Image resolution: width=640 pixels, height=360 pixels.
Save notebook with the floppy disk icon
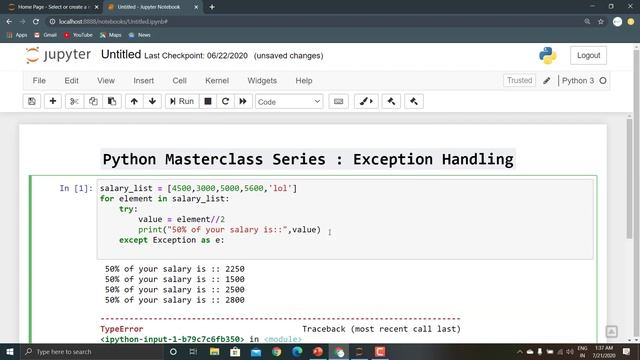pos(32,101)
